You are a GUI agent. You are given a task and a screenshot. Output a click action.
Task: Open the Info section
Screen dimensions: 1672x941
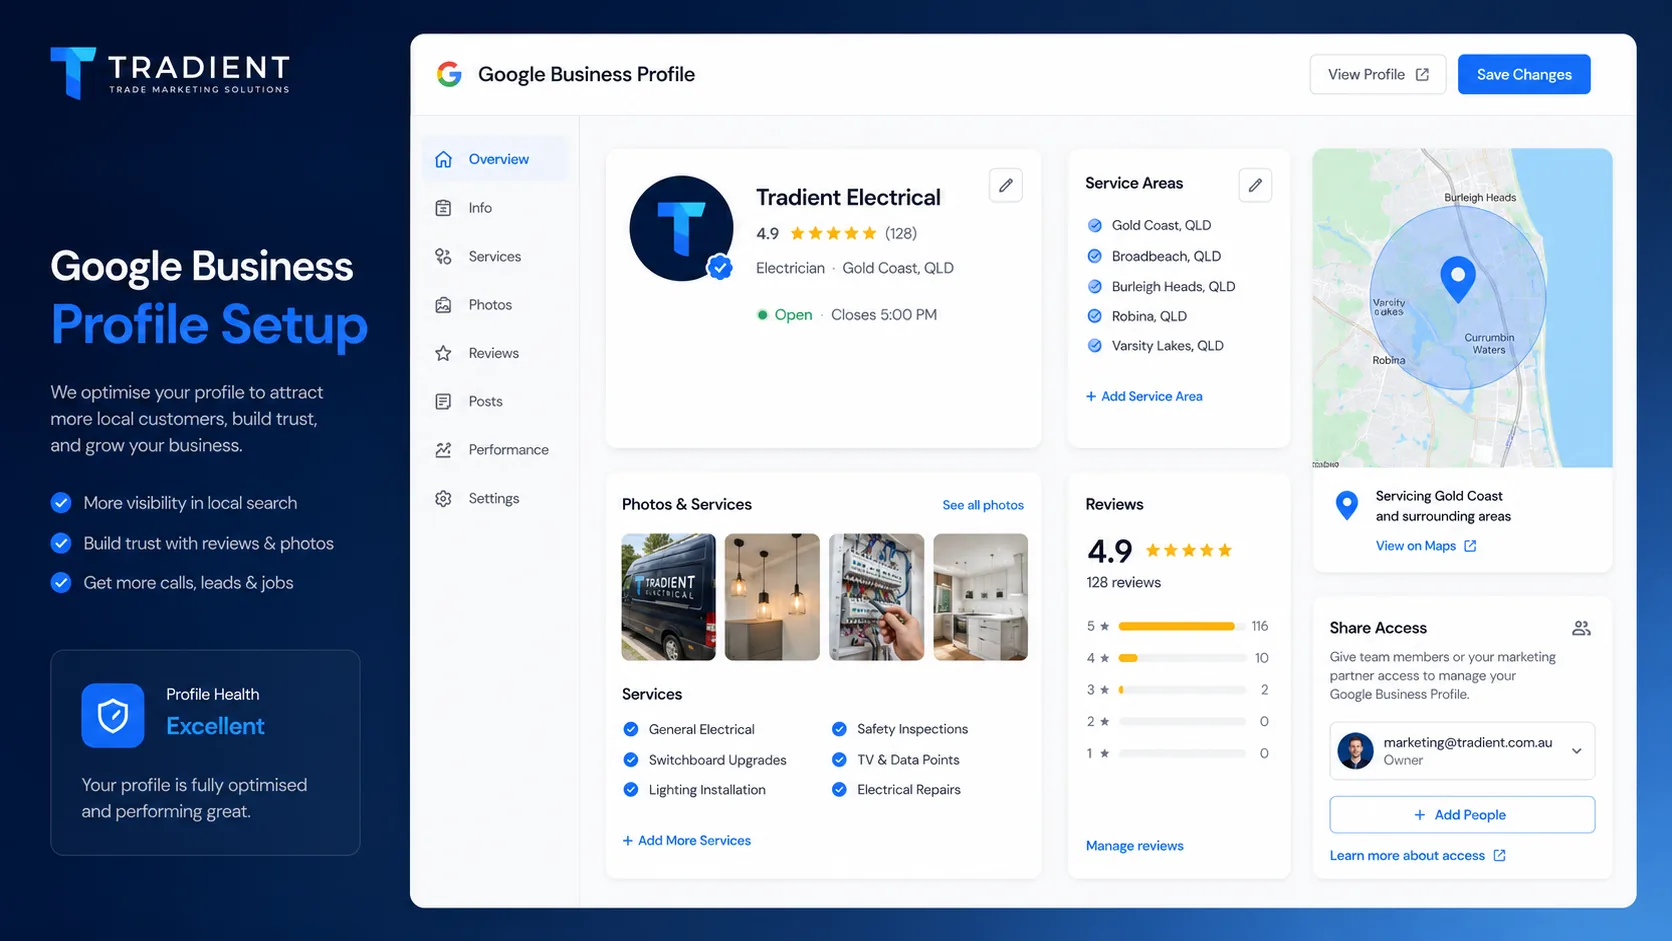494,208
